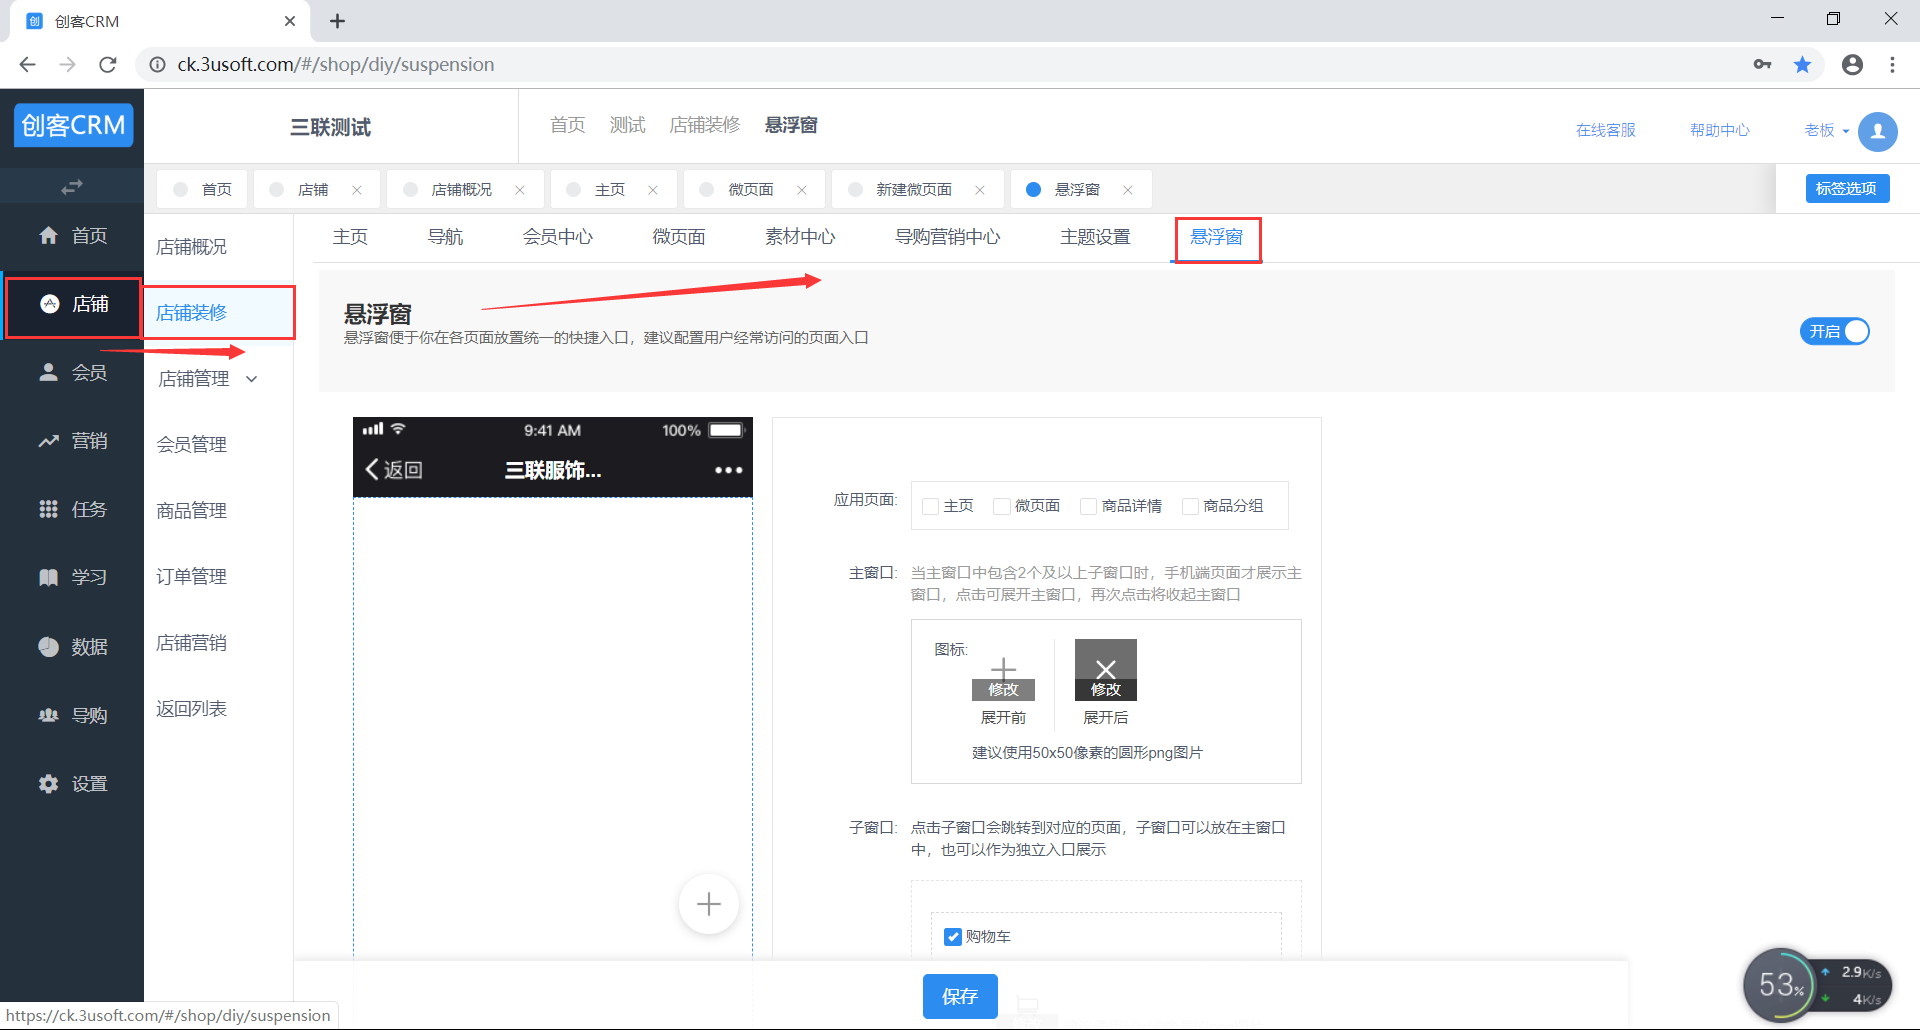Close the 微页面 page tab

802,190
